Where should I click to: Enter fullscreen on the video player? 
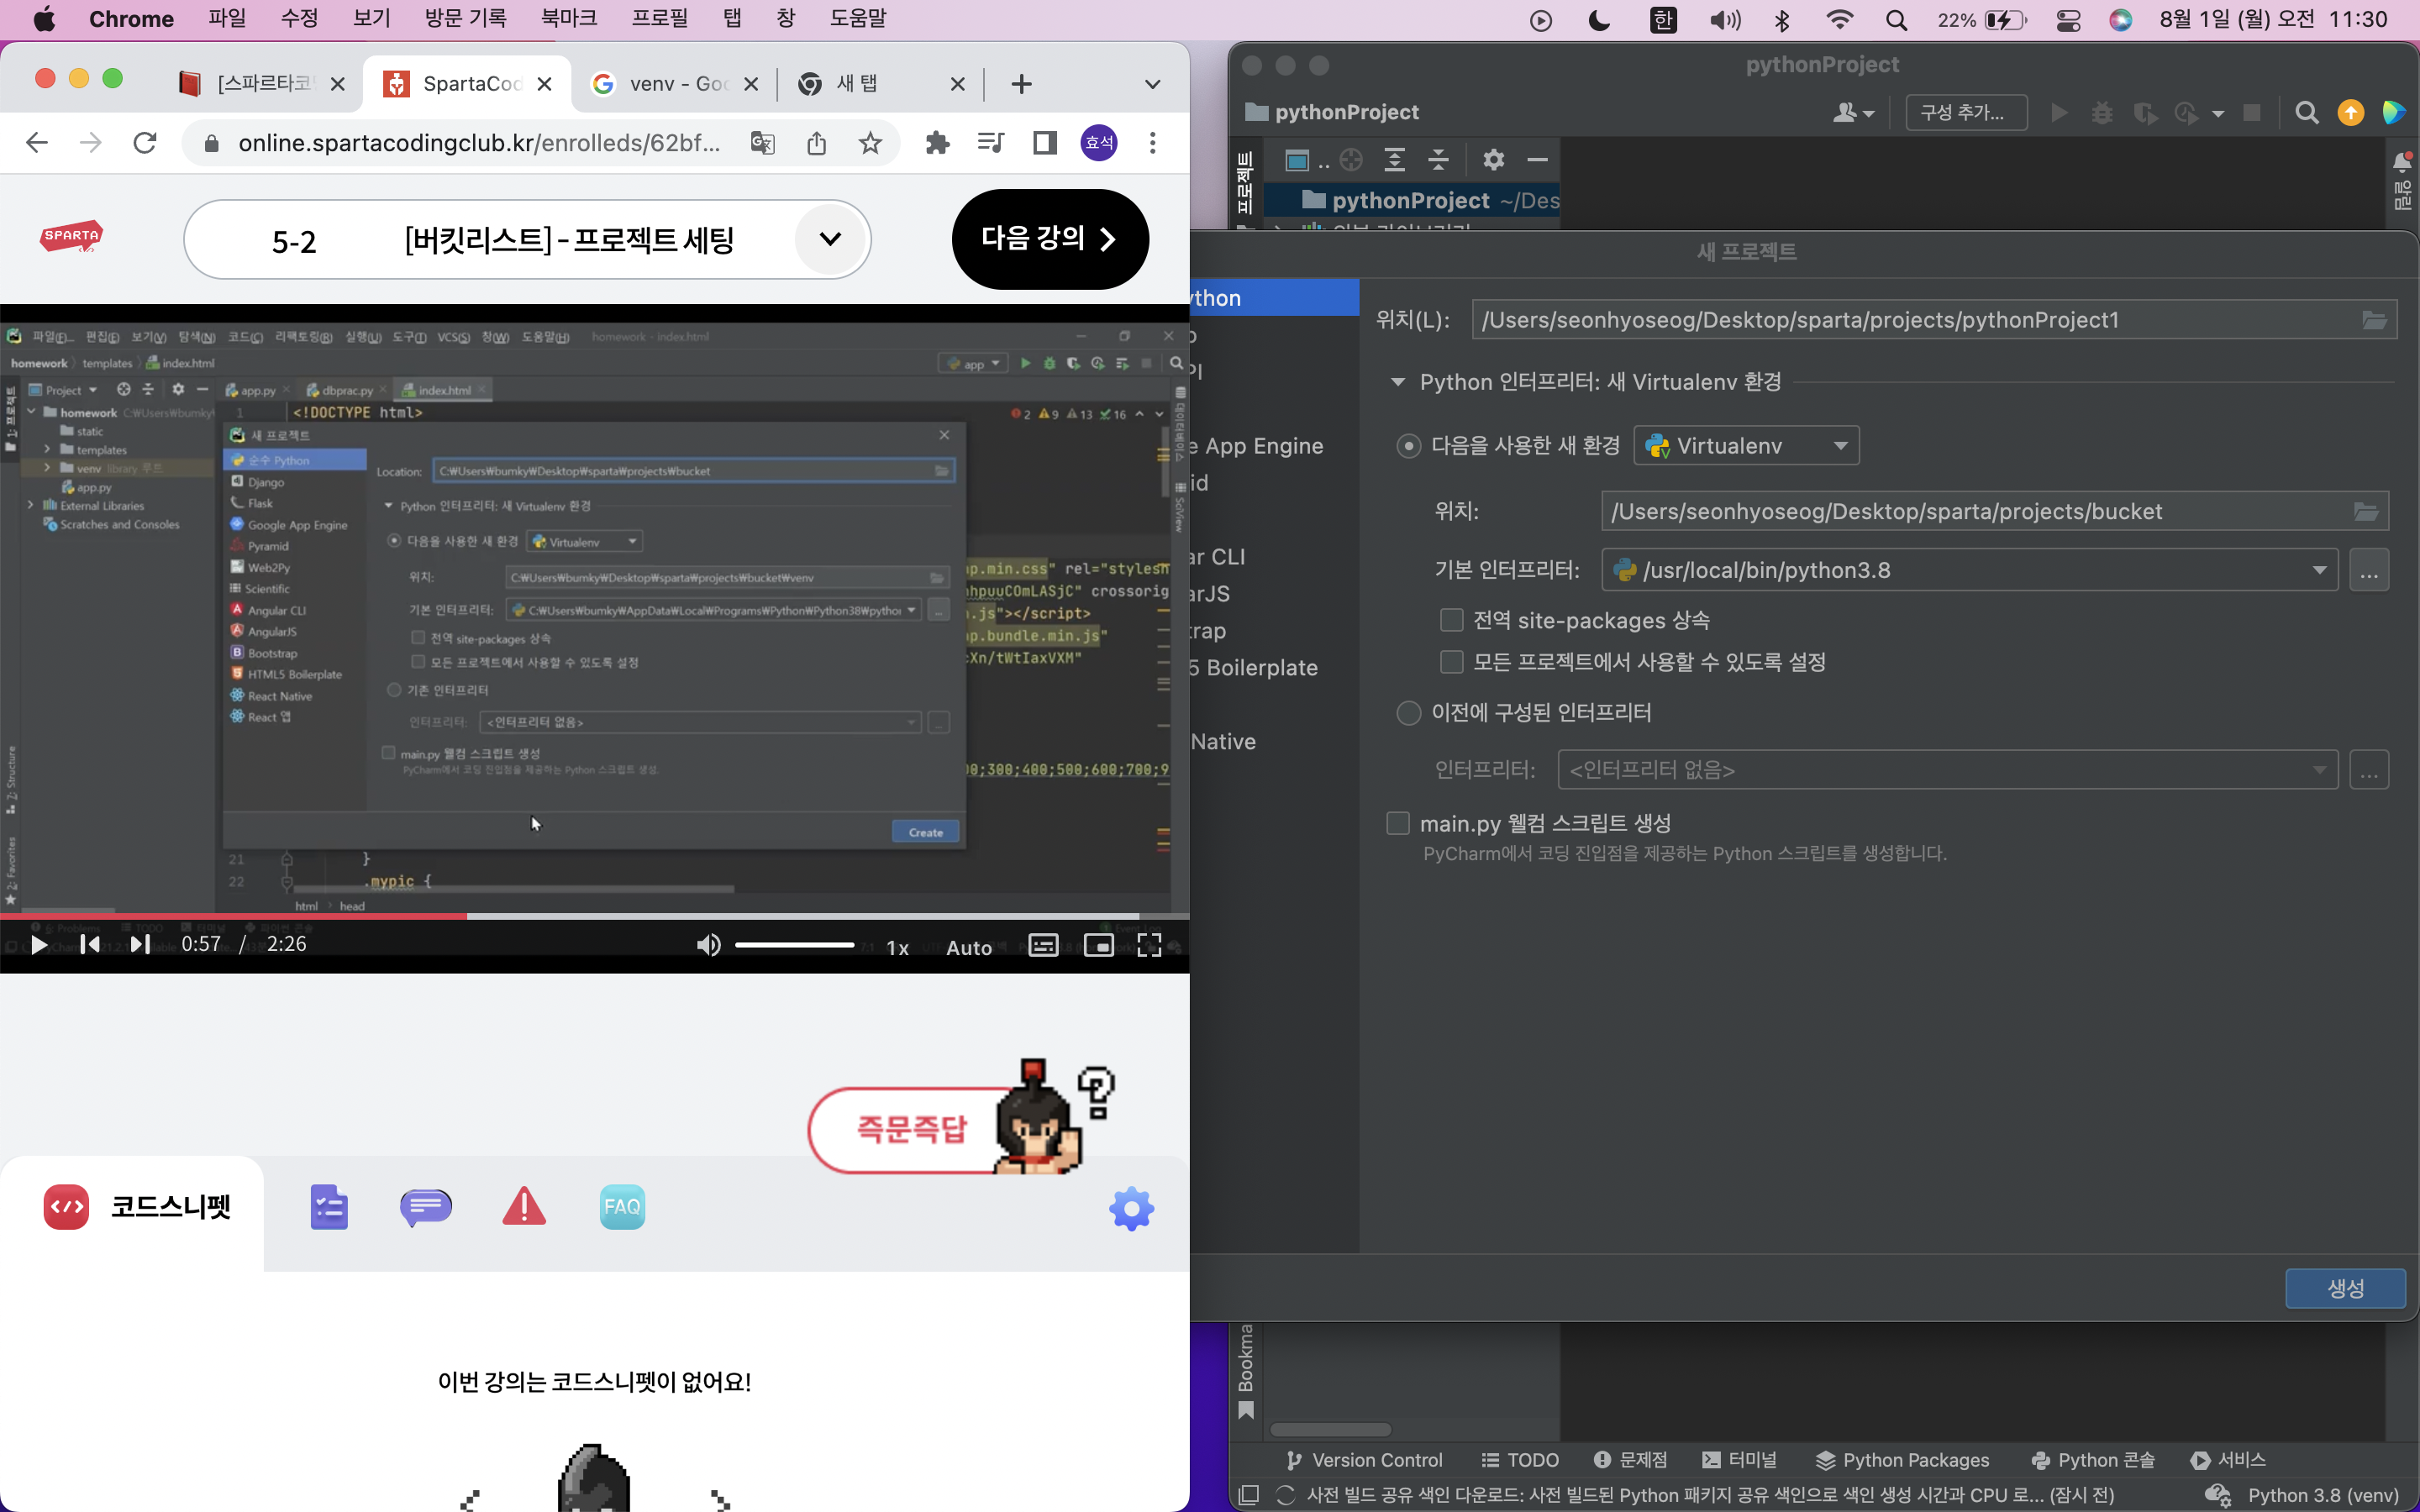[x=1149, y=945]
